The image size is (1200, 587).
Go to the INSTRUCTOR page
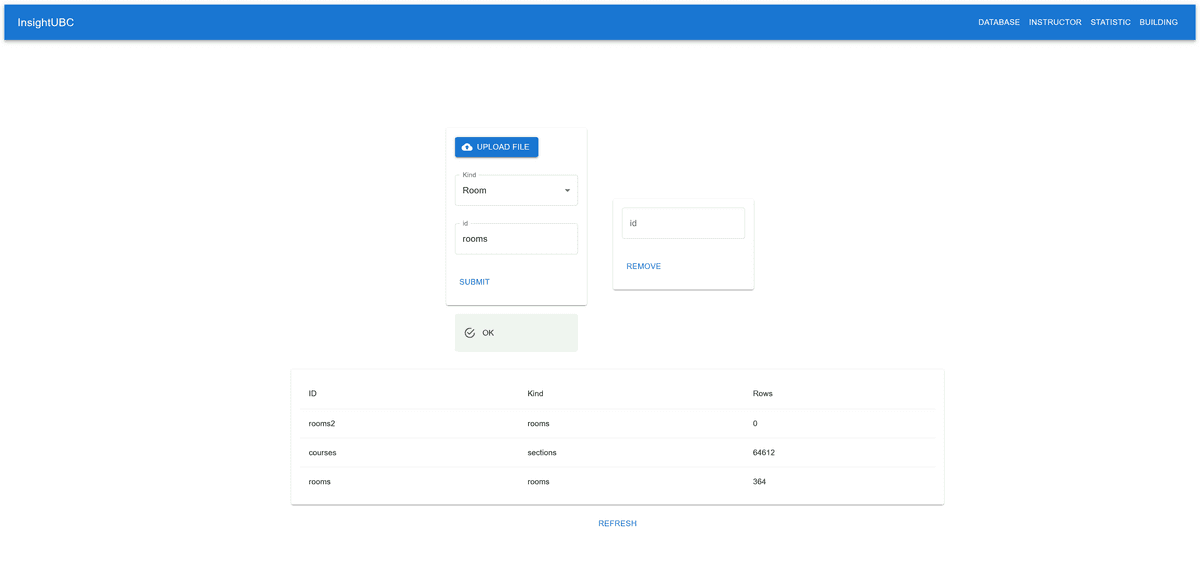1055,22
